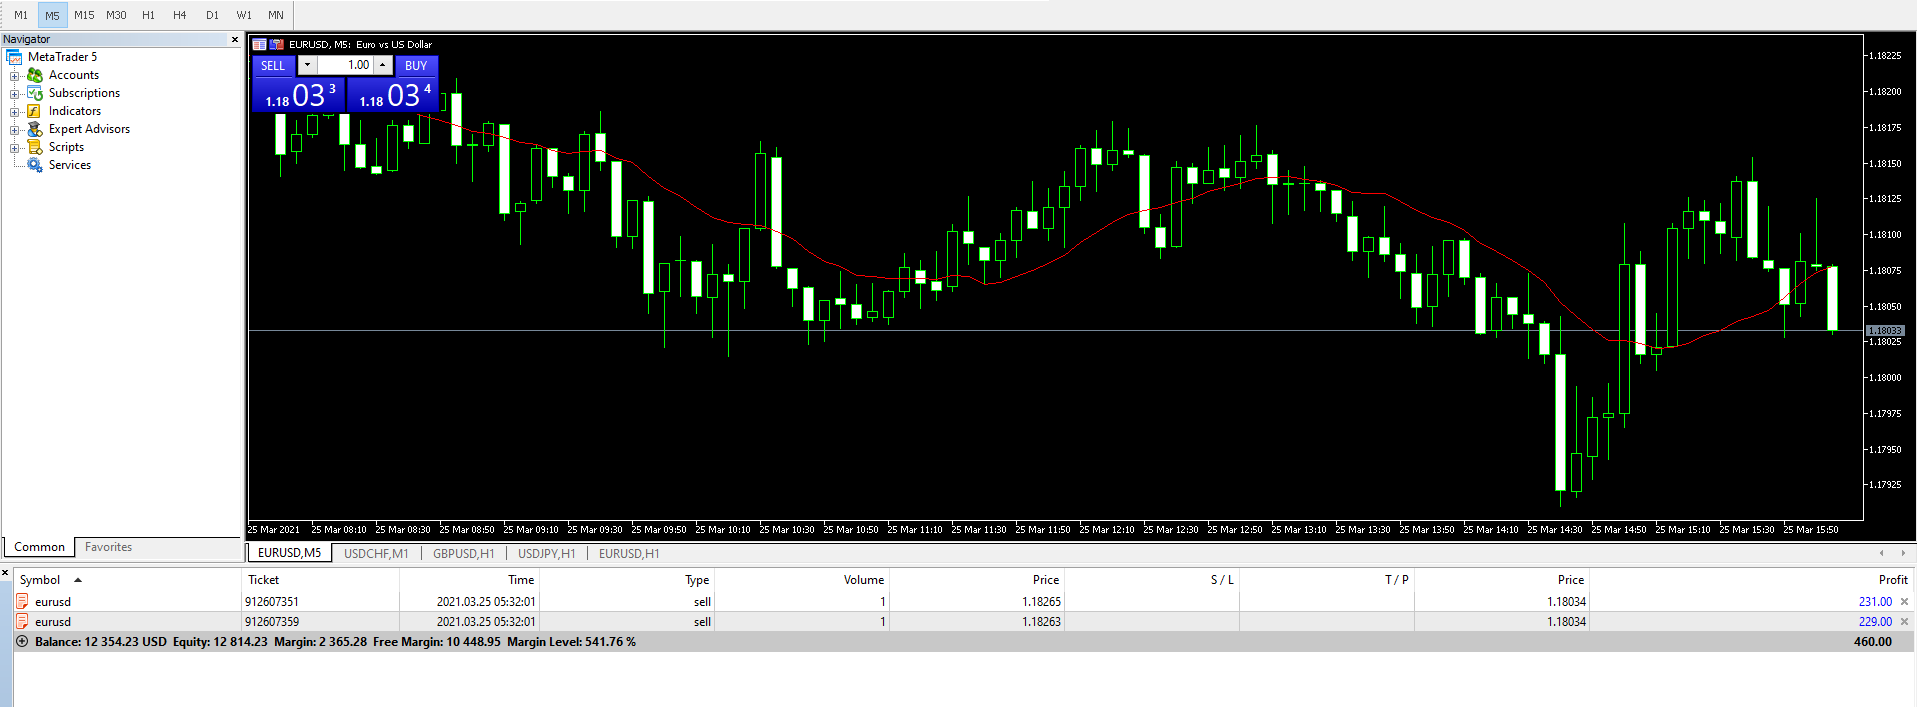This screenshot has width=1917, height=707.
Task: Switch to the EURUSD,M5 chart tab
Action: 289,553
